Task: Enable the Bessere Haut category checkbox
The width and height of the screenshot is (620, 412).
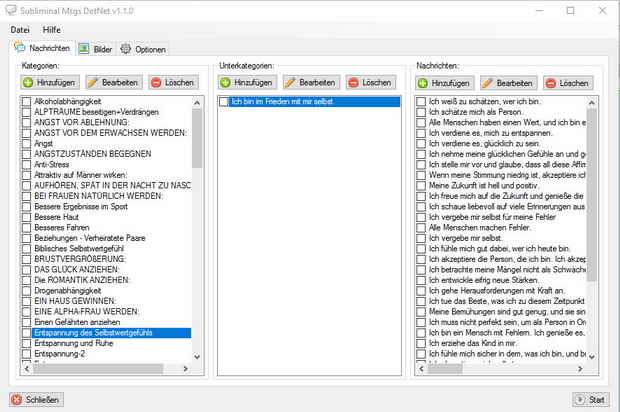Action: 26,217
